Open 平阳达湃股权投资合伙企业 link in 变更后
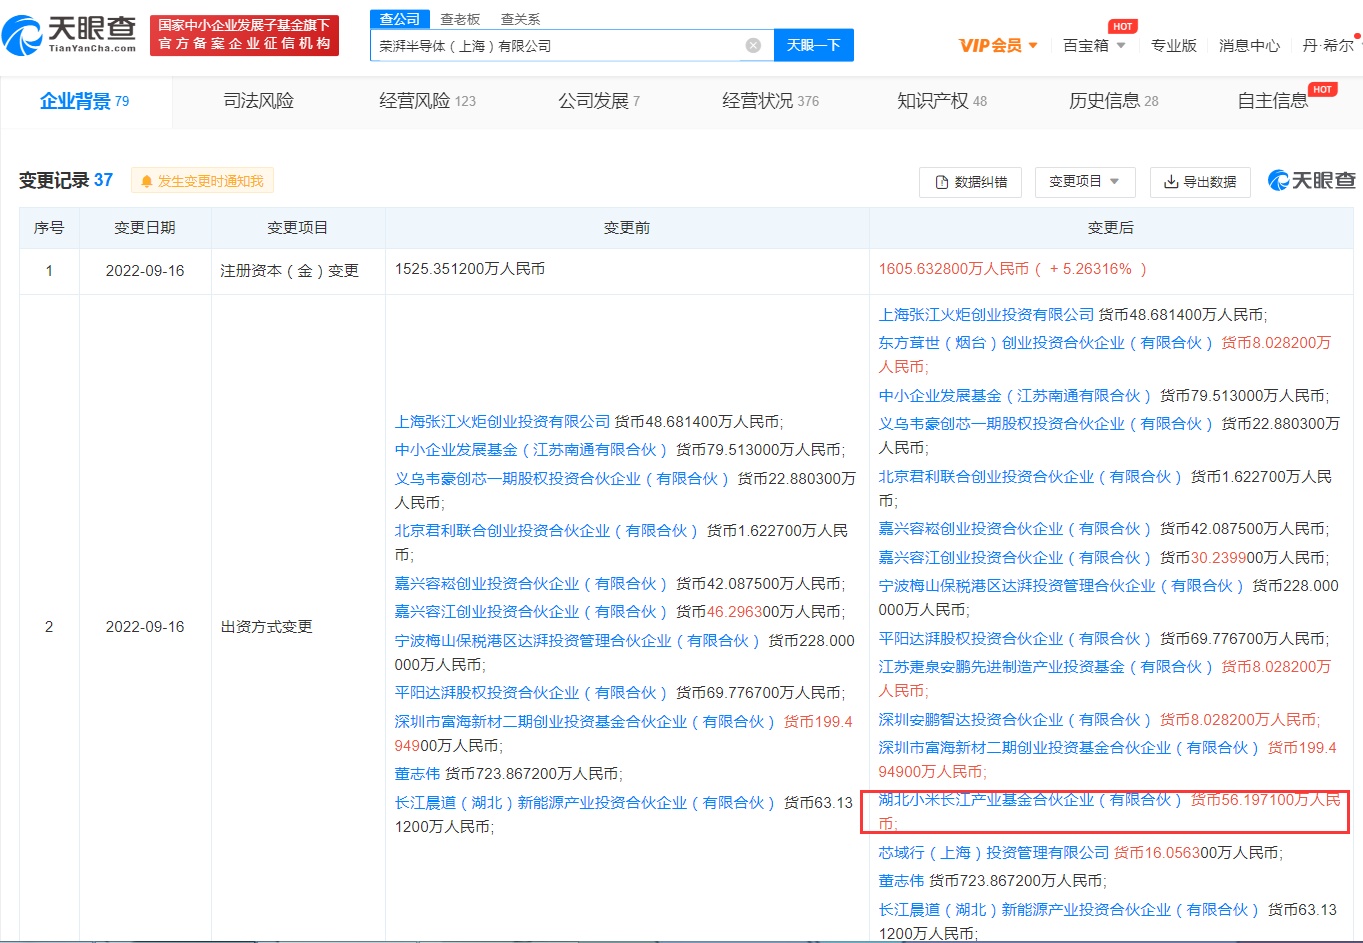 tap(1015, 638)
